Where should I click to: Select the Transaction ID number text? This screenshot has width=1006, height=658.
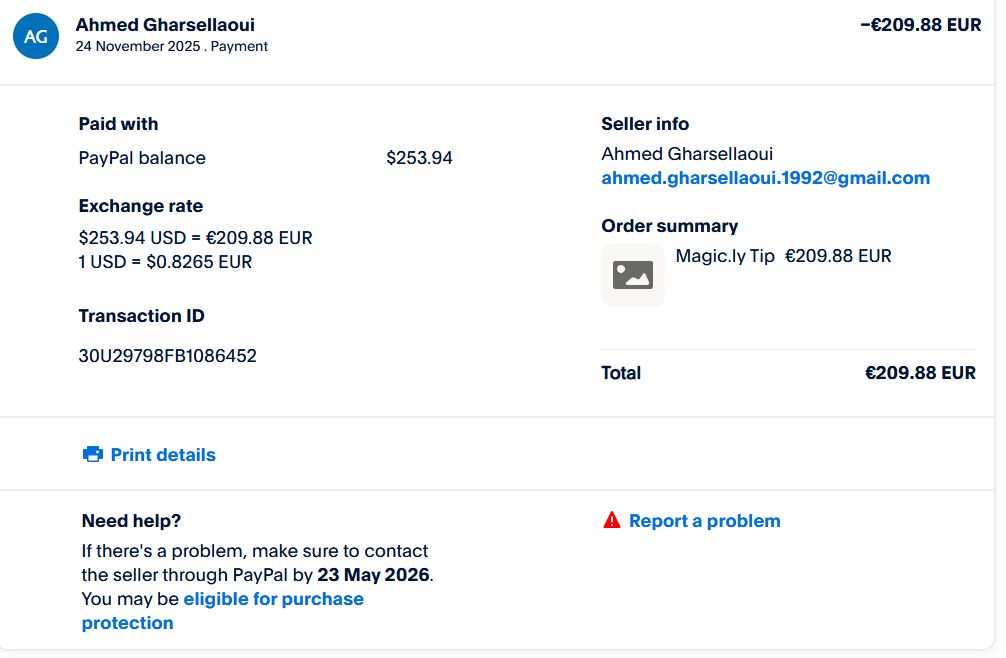[167, 356]
